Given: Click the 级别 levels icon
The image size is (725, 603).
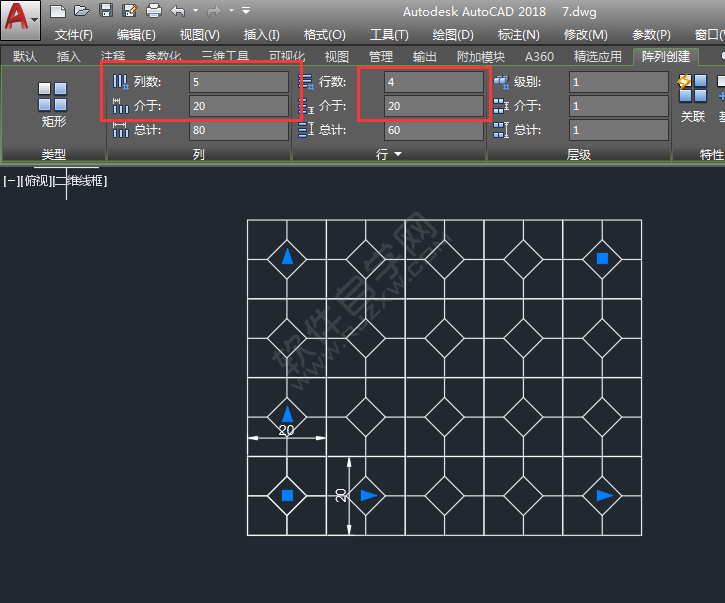Looking at the screenshot, I should click(x=501, y=82).
